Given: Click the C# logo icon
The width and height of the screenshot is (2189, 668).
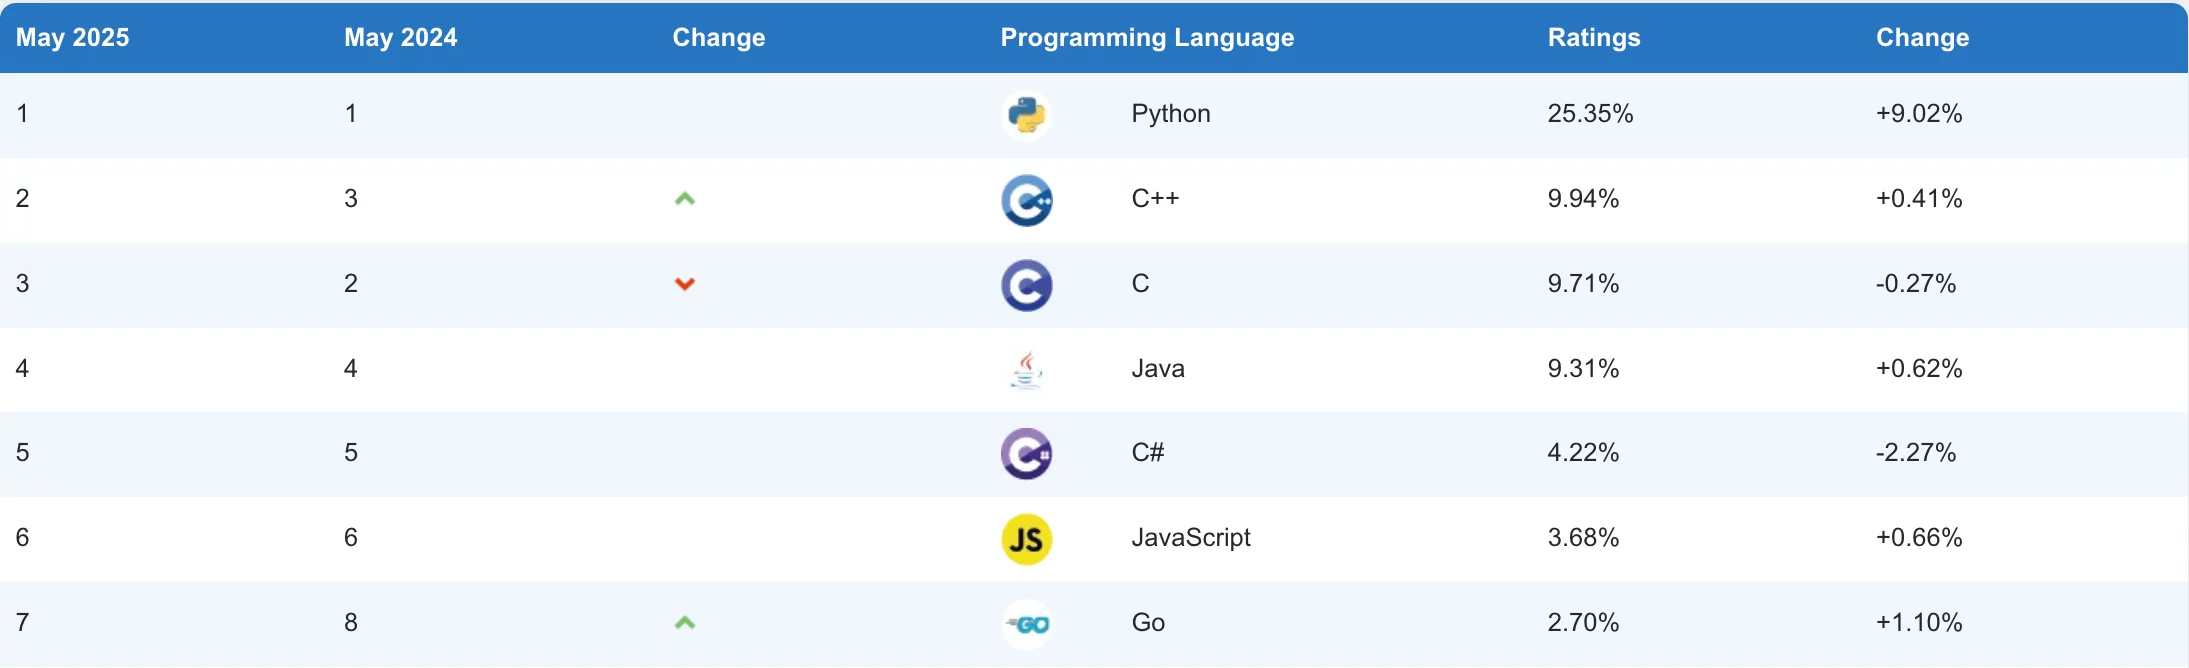Looking at the screenshot, I should pyautogui.click(x=1026, y=454).
